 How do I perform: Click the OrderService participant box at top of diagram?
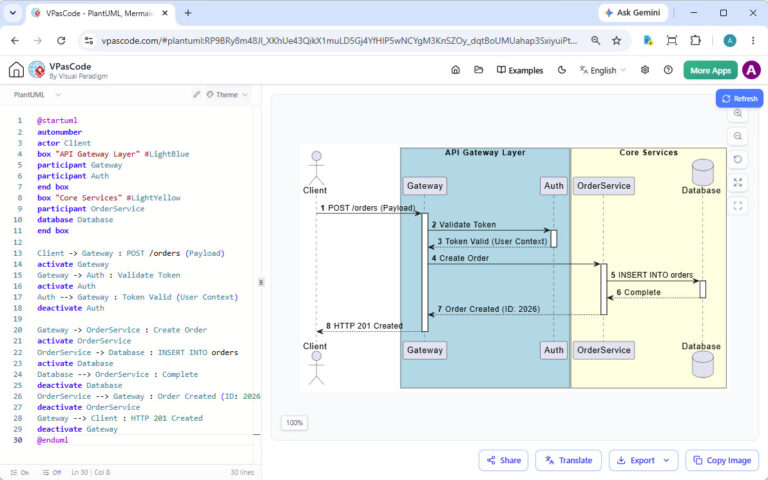pyautogui.click(x=603, y=186)
